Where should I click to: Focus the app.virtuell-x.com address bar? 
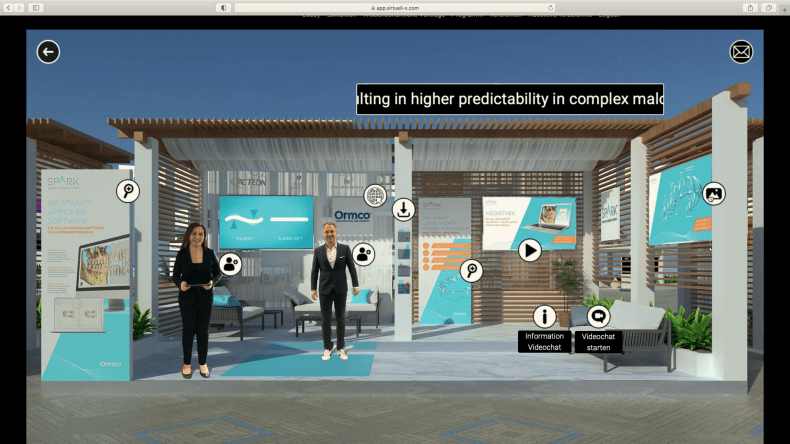click(395, 8)
